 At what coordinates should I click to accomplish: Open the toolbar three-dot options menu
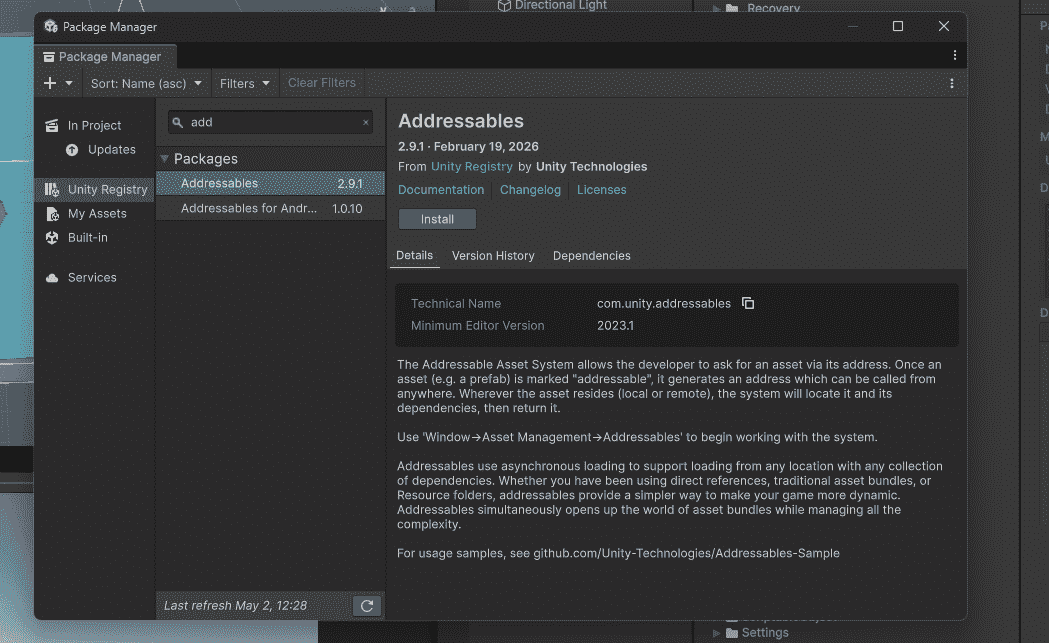951,83
